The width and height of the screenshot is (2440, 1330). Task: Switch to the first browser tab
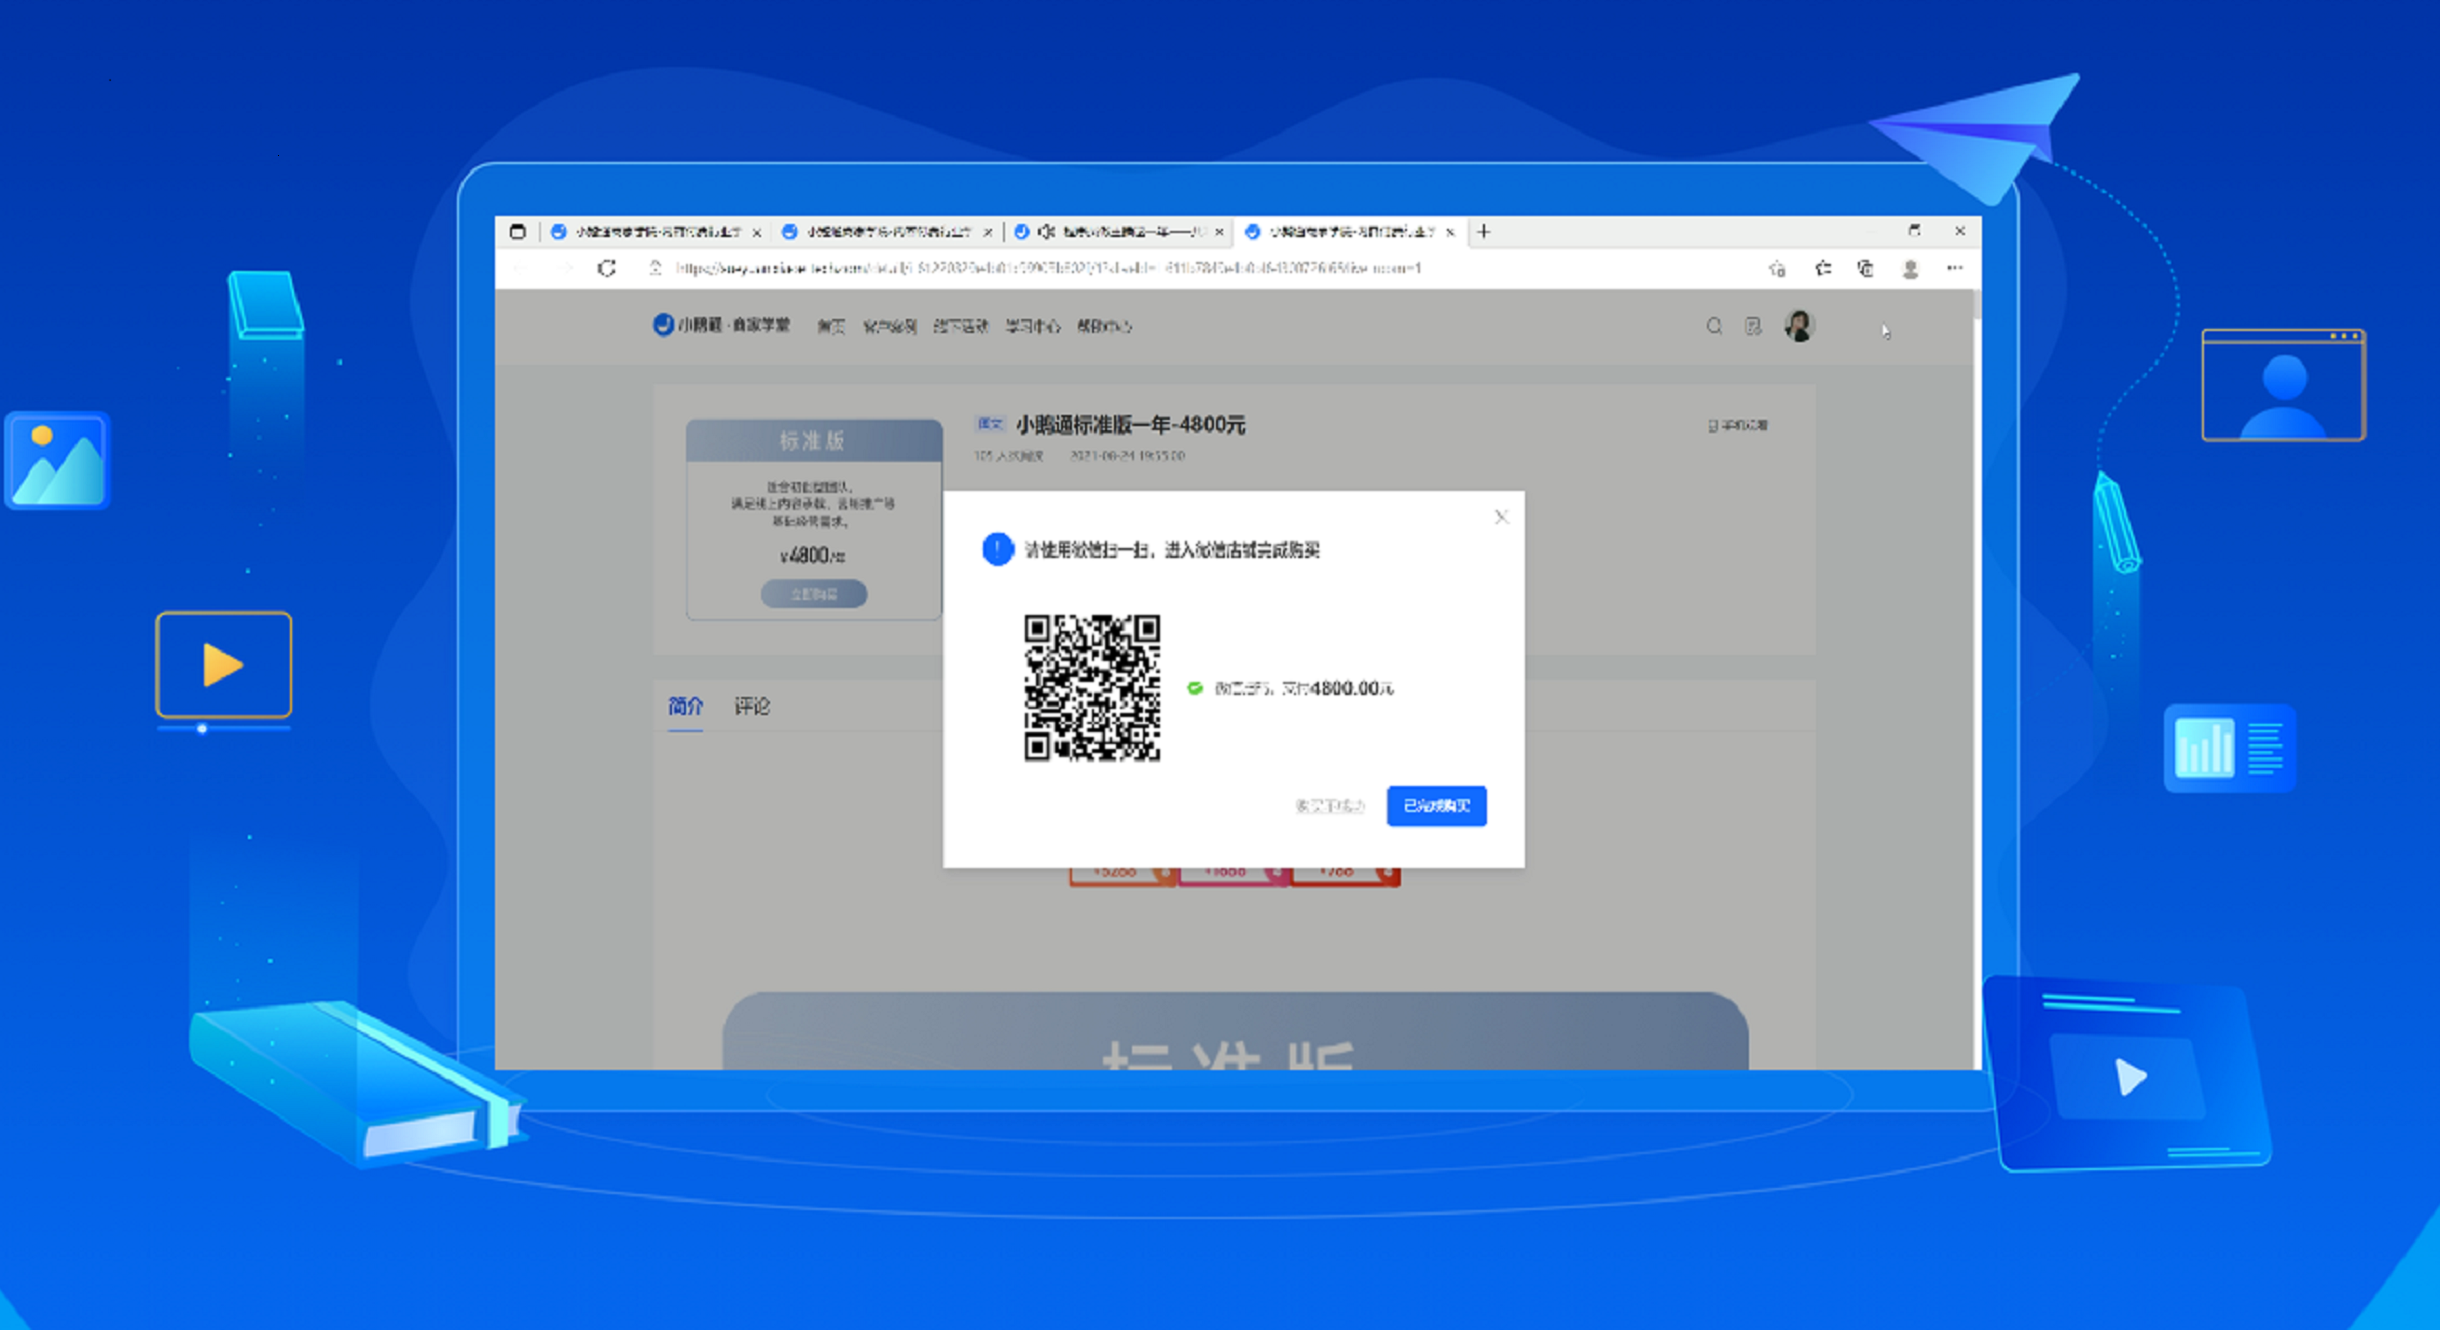(x=656, y=232)
